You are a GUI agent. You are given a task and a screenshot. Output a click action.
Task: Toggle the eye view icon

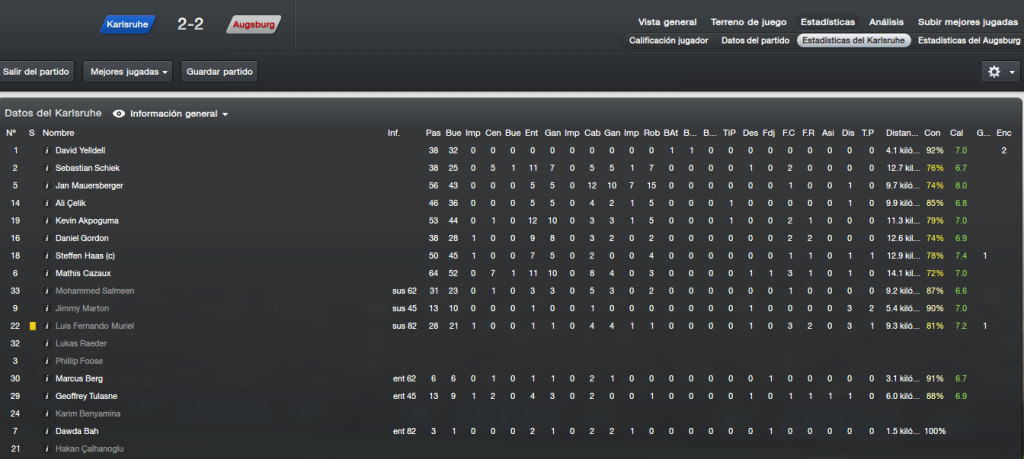[119, 114]
